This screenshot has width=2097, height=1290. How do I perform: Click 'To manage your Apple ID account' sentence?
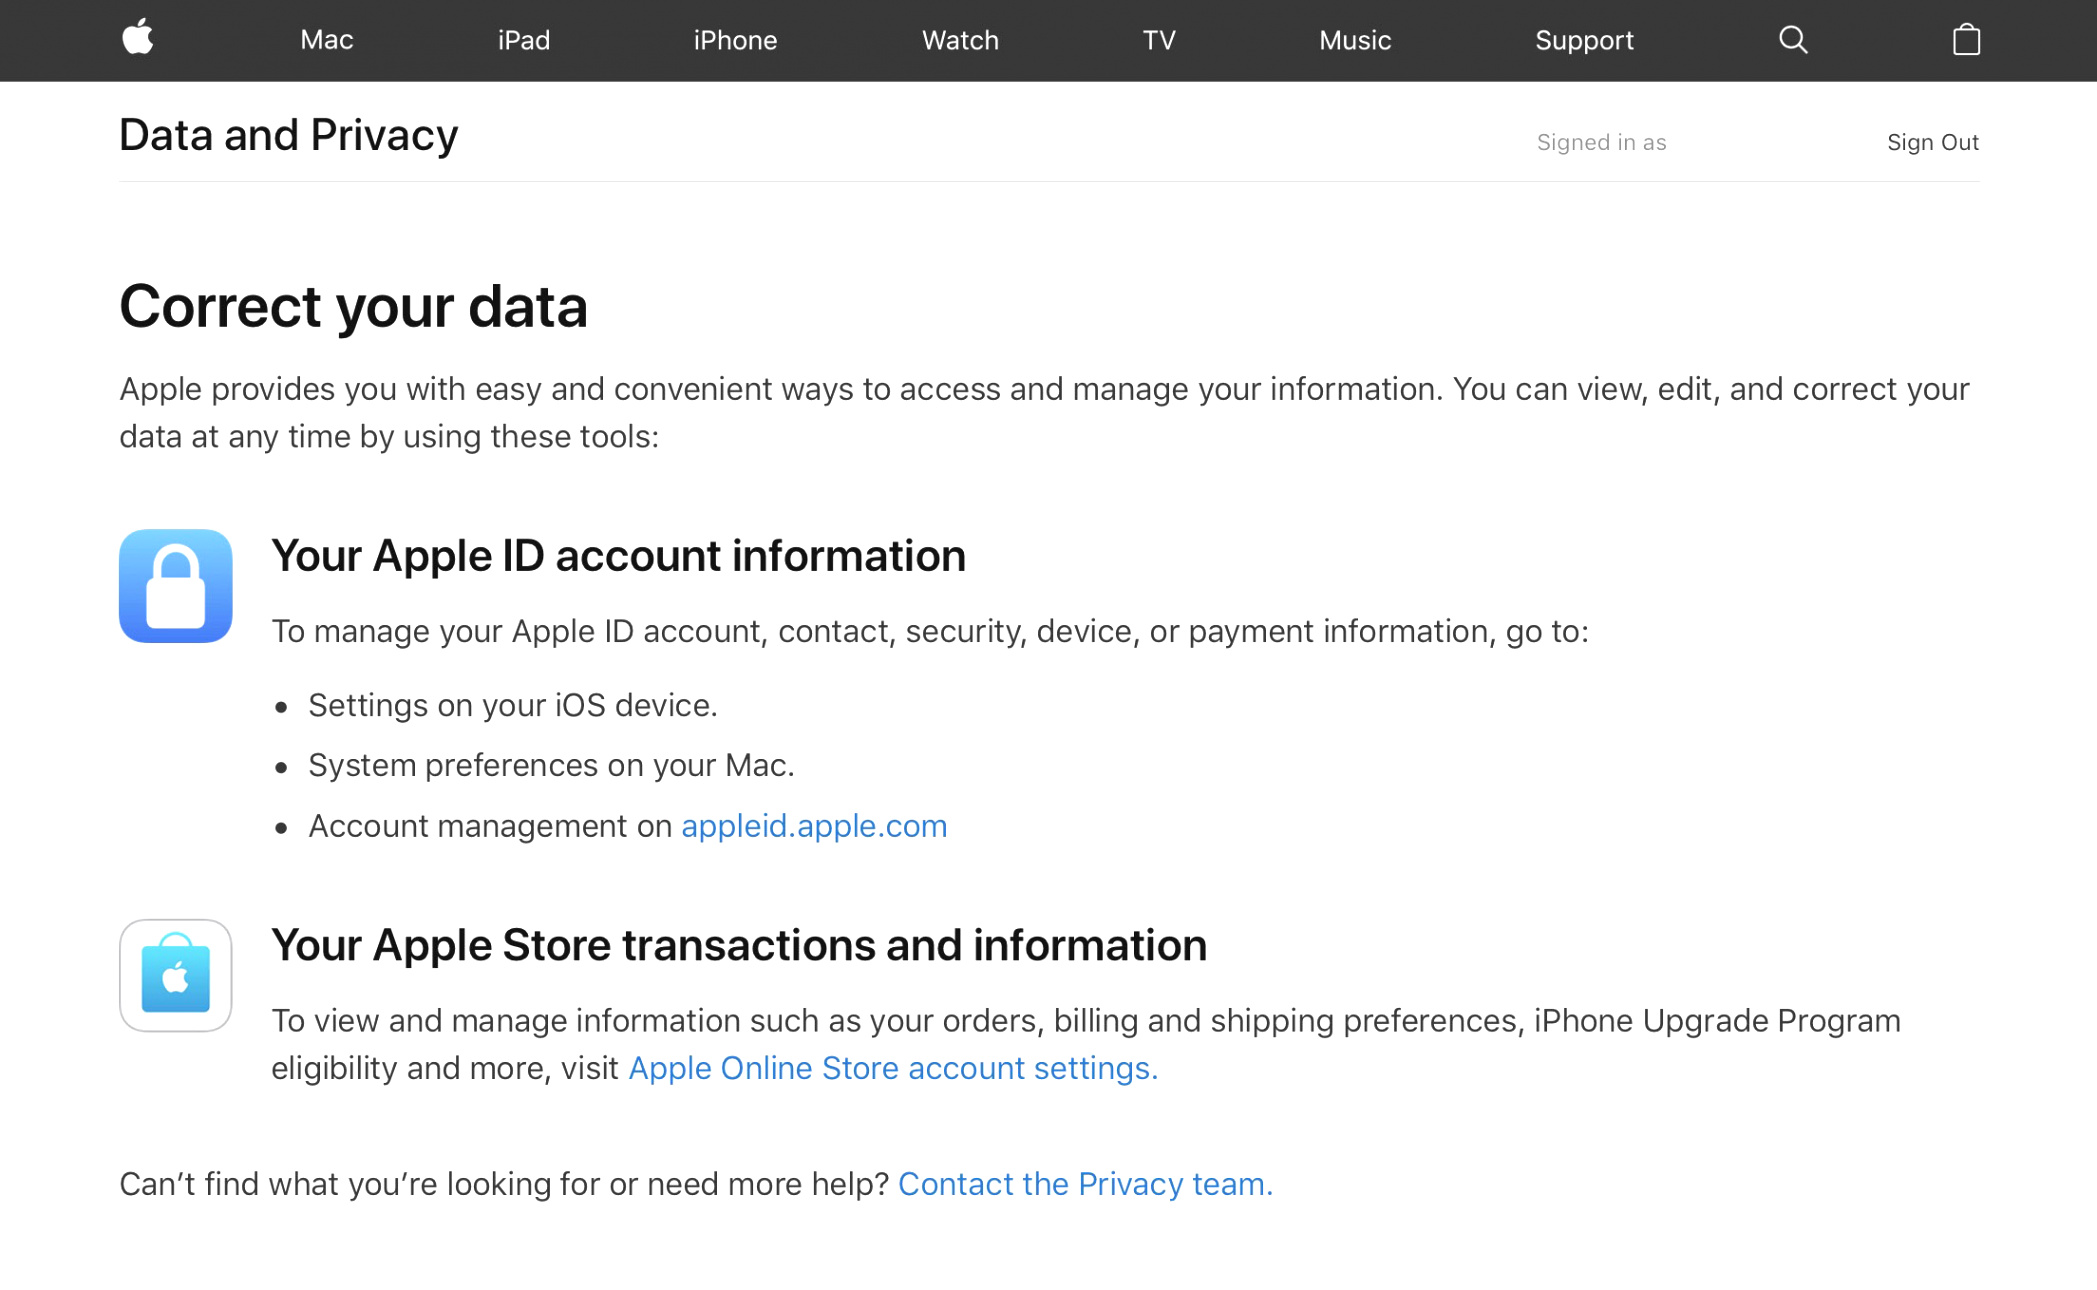coord(930,631)
